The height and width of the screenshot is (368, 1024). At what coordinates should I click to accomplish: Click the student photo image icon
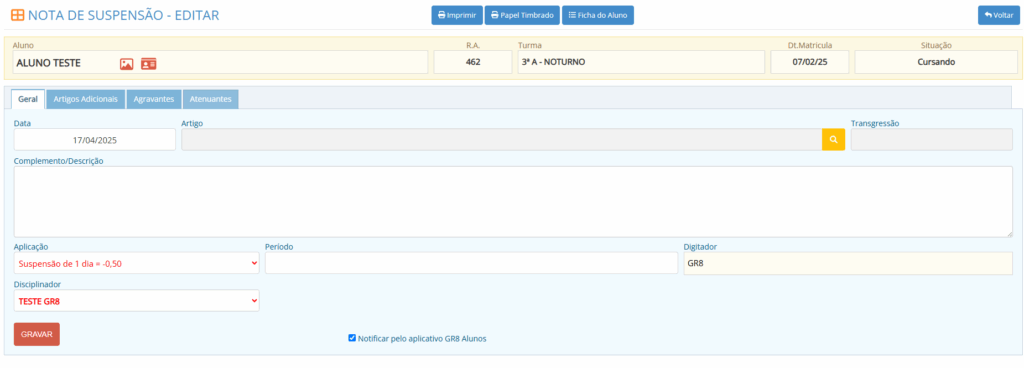click(126, 63)
